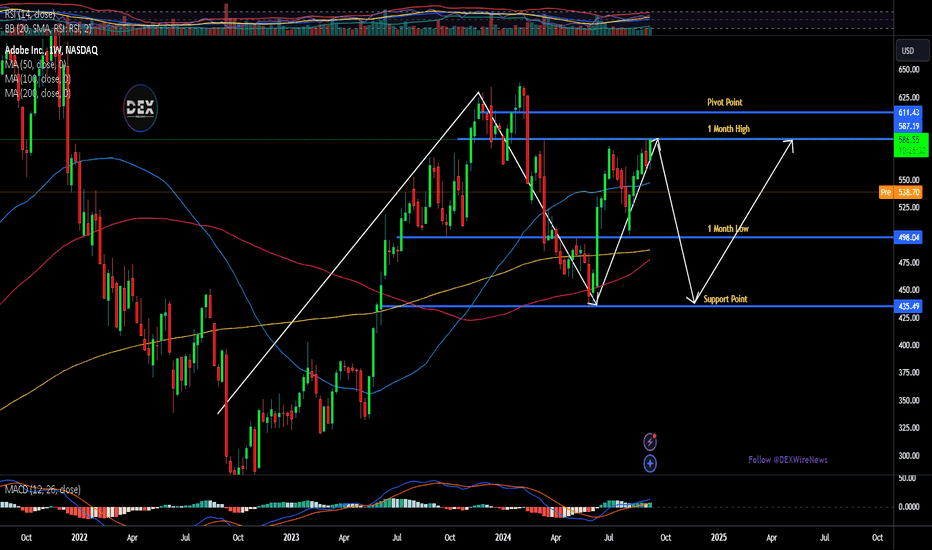Click the 475.00 price axis value
This screenshot has width=932, height=550.
[909, 262]
